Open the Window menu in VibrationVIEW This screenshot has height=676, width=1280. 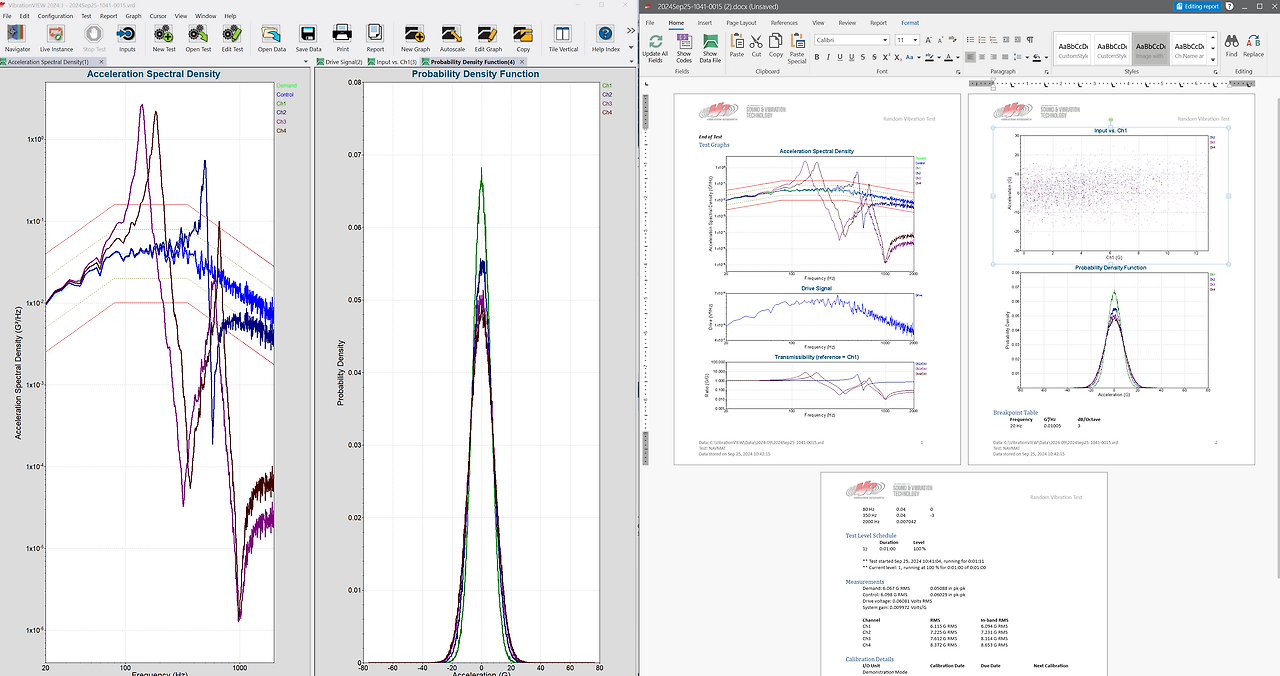click(205, 16)
